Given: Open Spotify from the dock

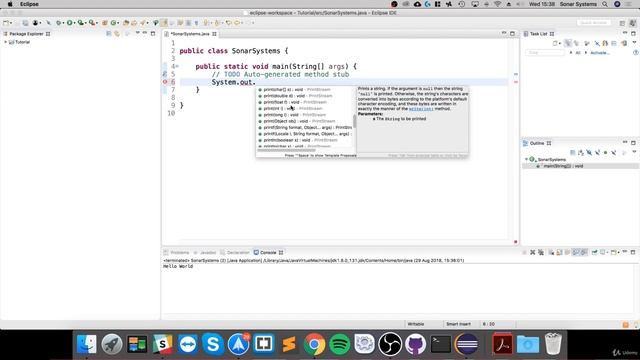Looking at the screenshot, I should [x=340, y=344].
